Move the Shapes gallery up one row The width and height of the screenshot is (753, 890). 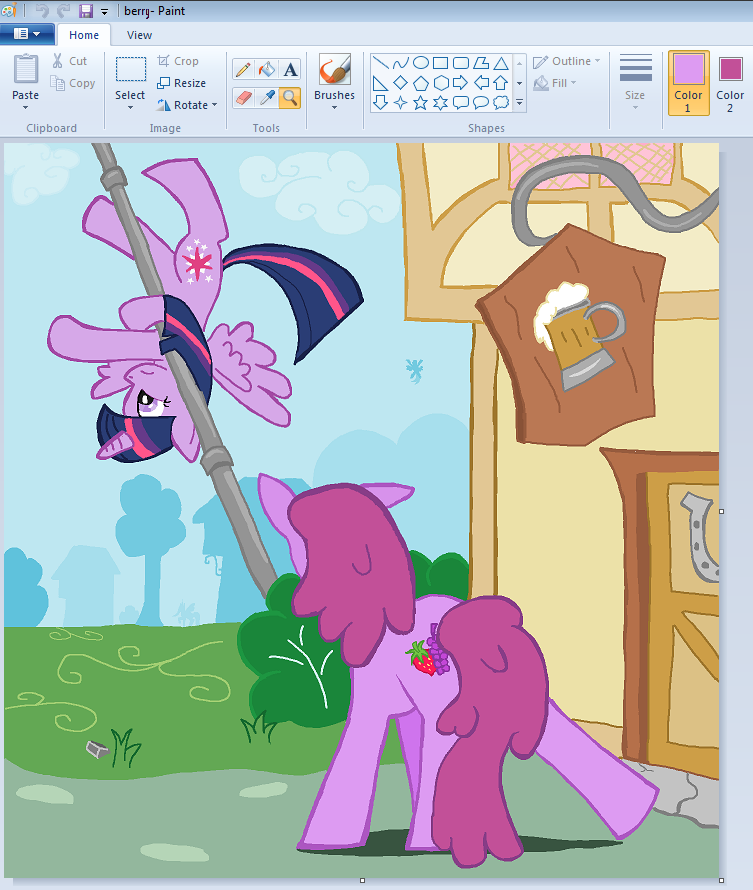[519, 63]
